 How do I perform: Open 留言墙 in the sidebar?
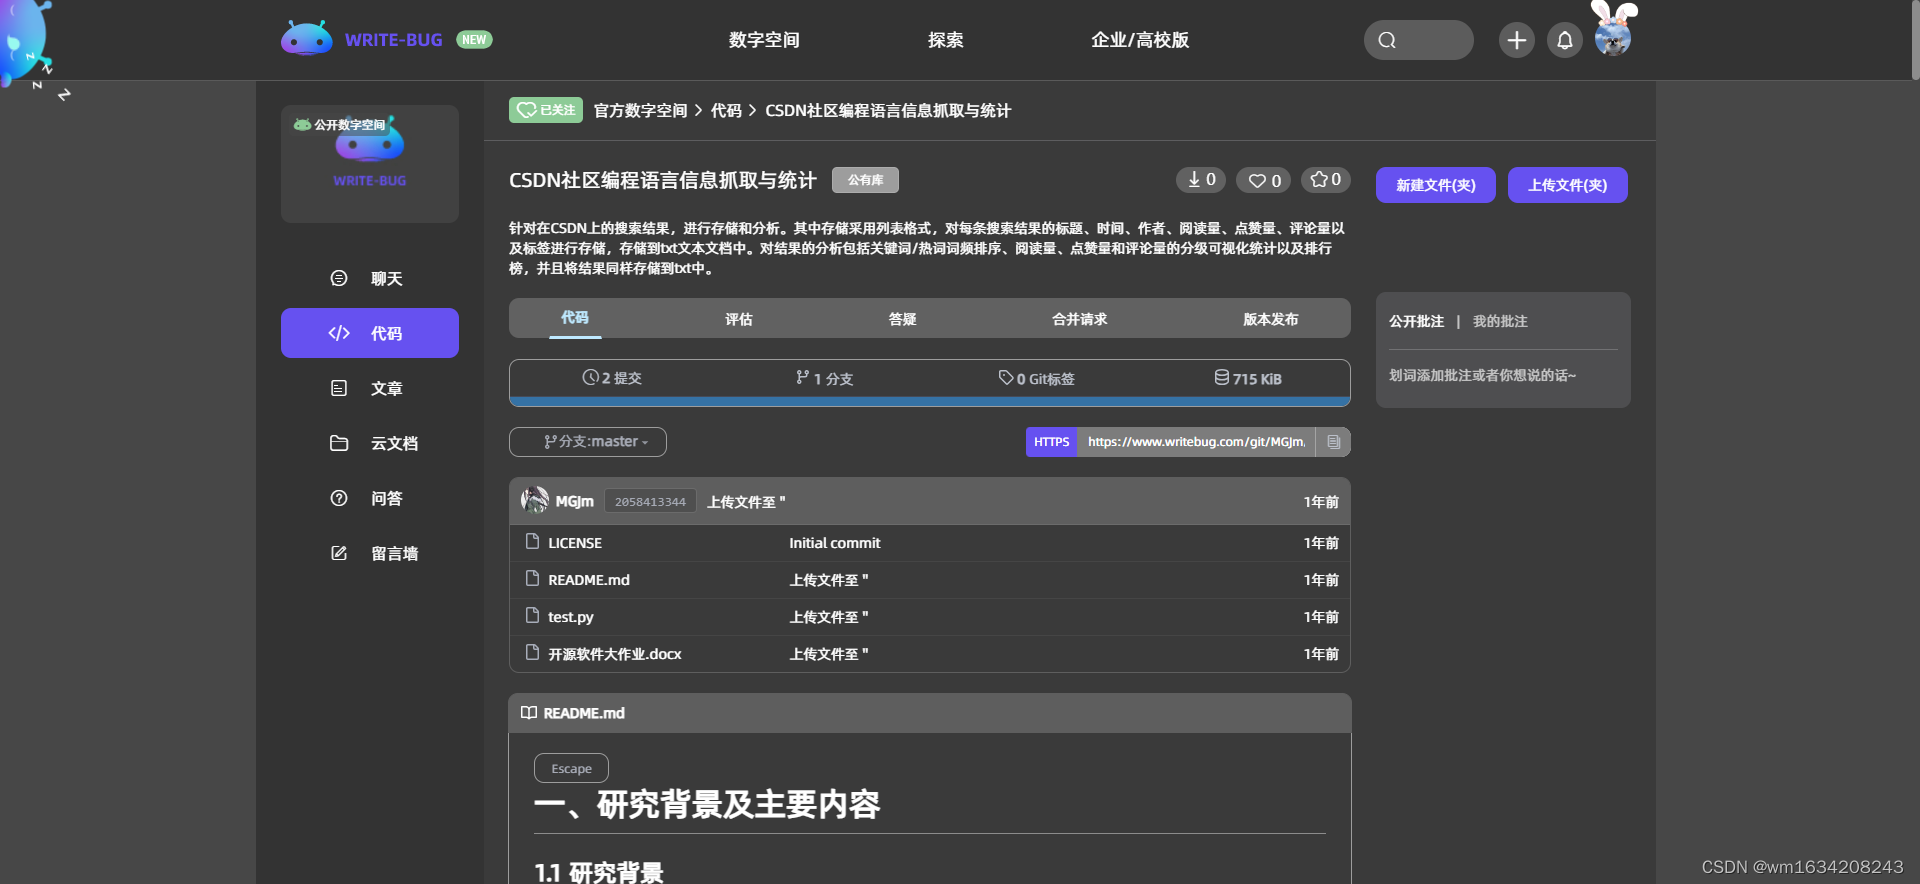tap(370, 553)
